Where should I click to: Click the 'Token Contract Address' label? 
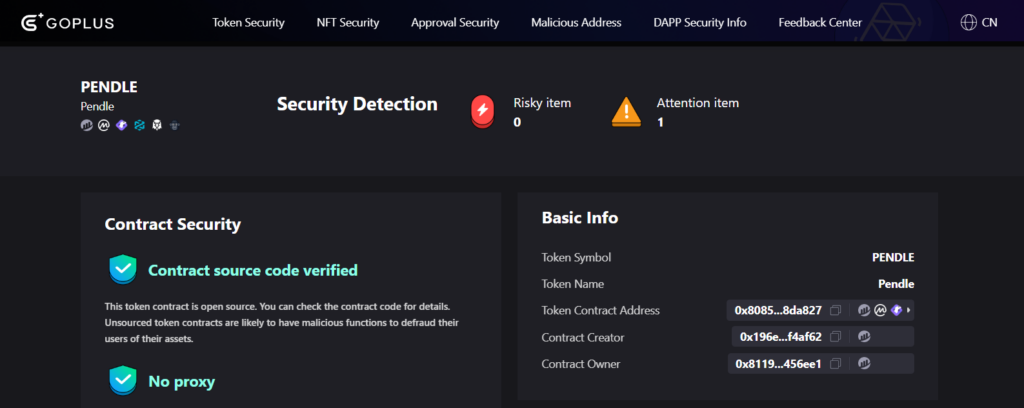tap(601, 311)
